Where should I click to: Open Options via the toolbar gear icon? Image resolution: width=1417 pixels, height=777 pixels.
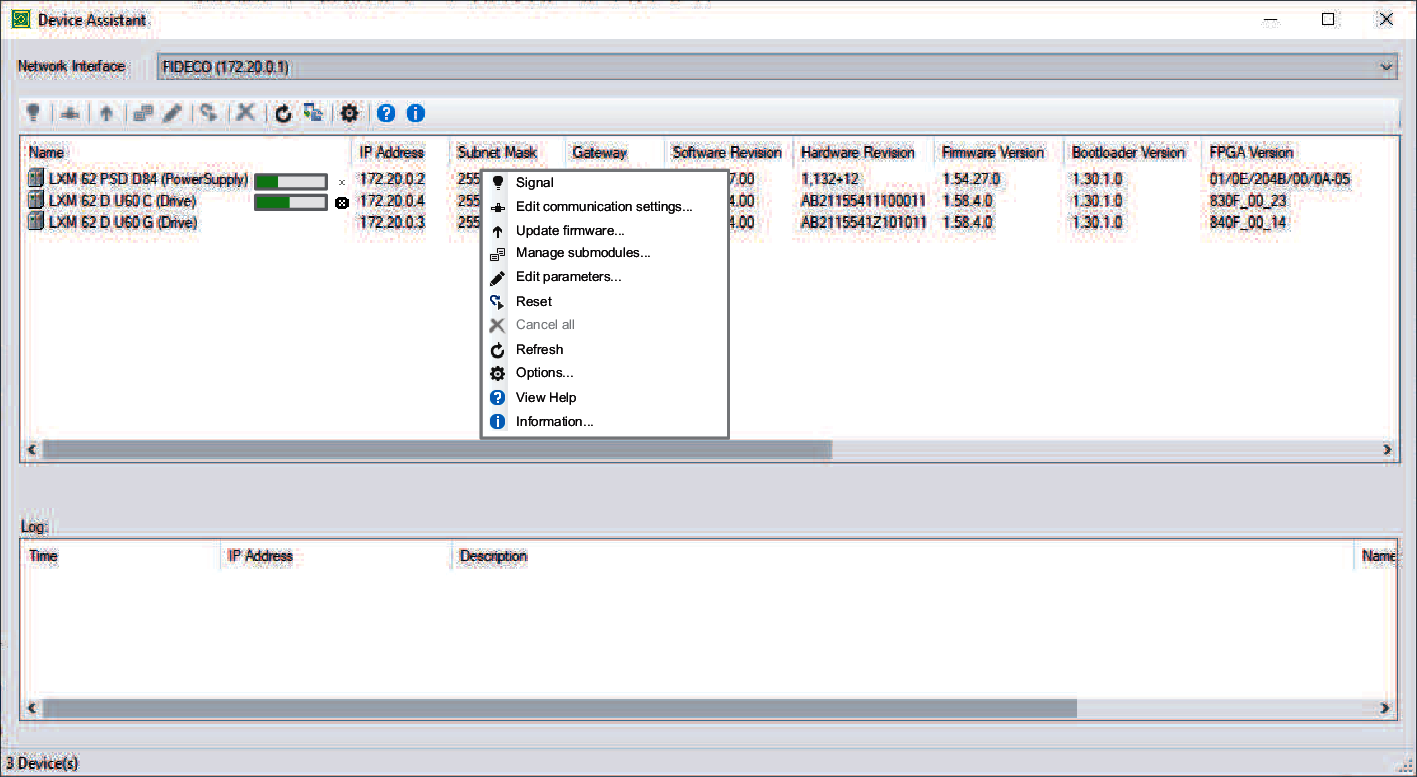coord(349,113)
